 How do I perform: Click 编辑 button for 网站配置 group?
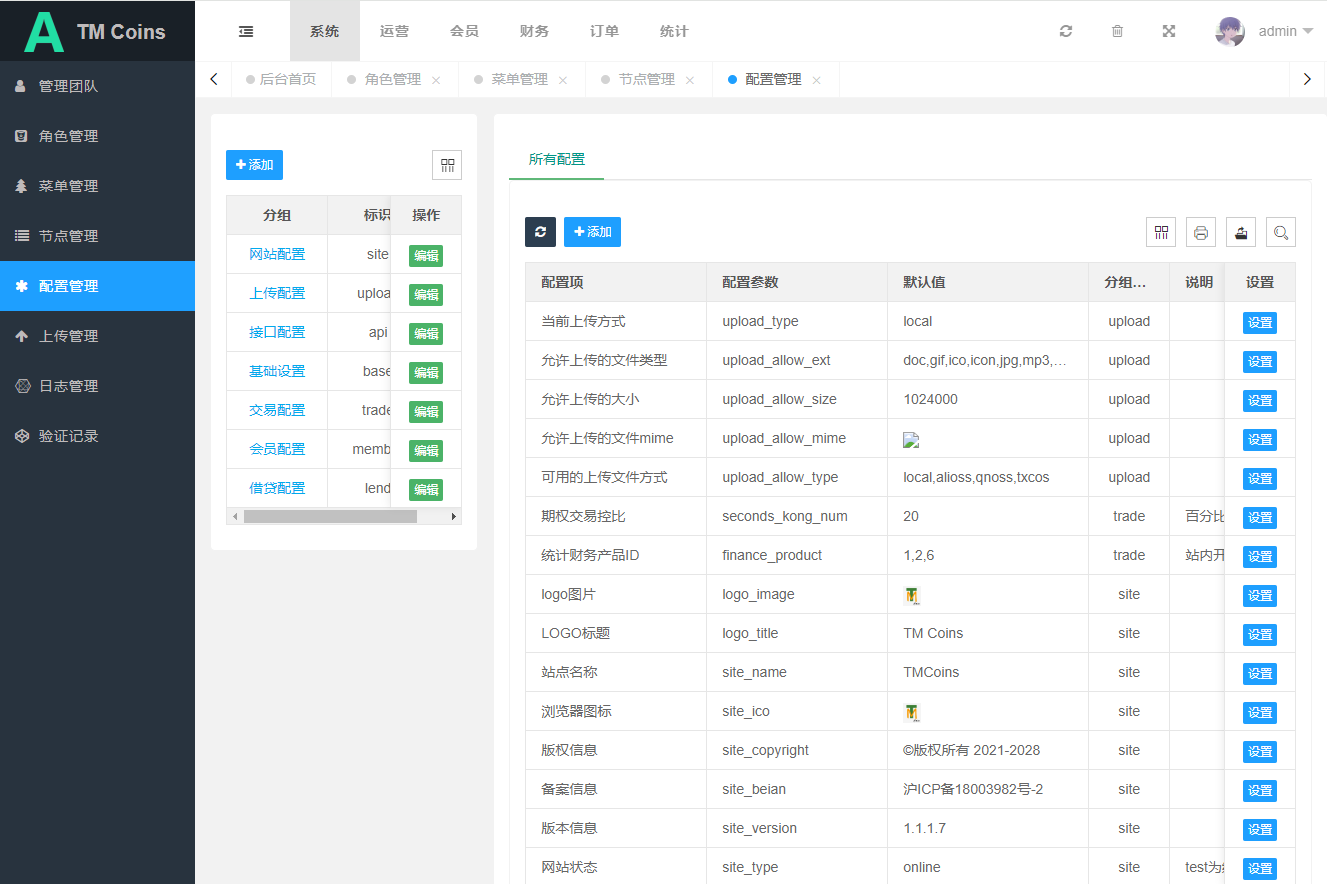(426, 255)
